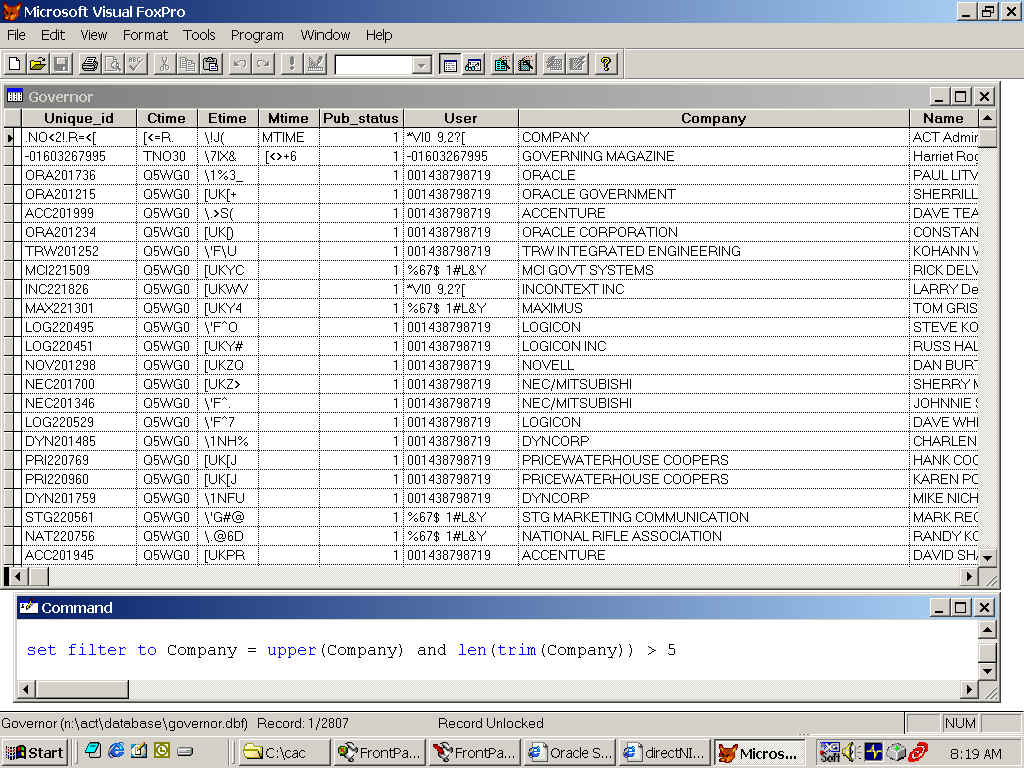Screen dimensions: 1024x768
Task: Click the Ctime column header
Action: pos(167,118)
